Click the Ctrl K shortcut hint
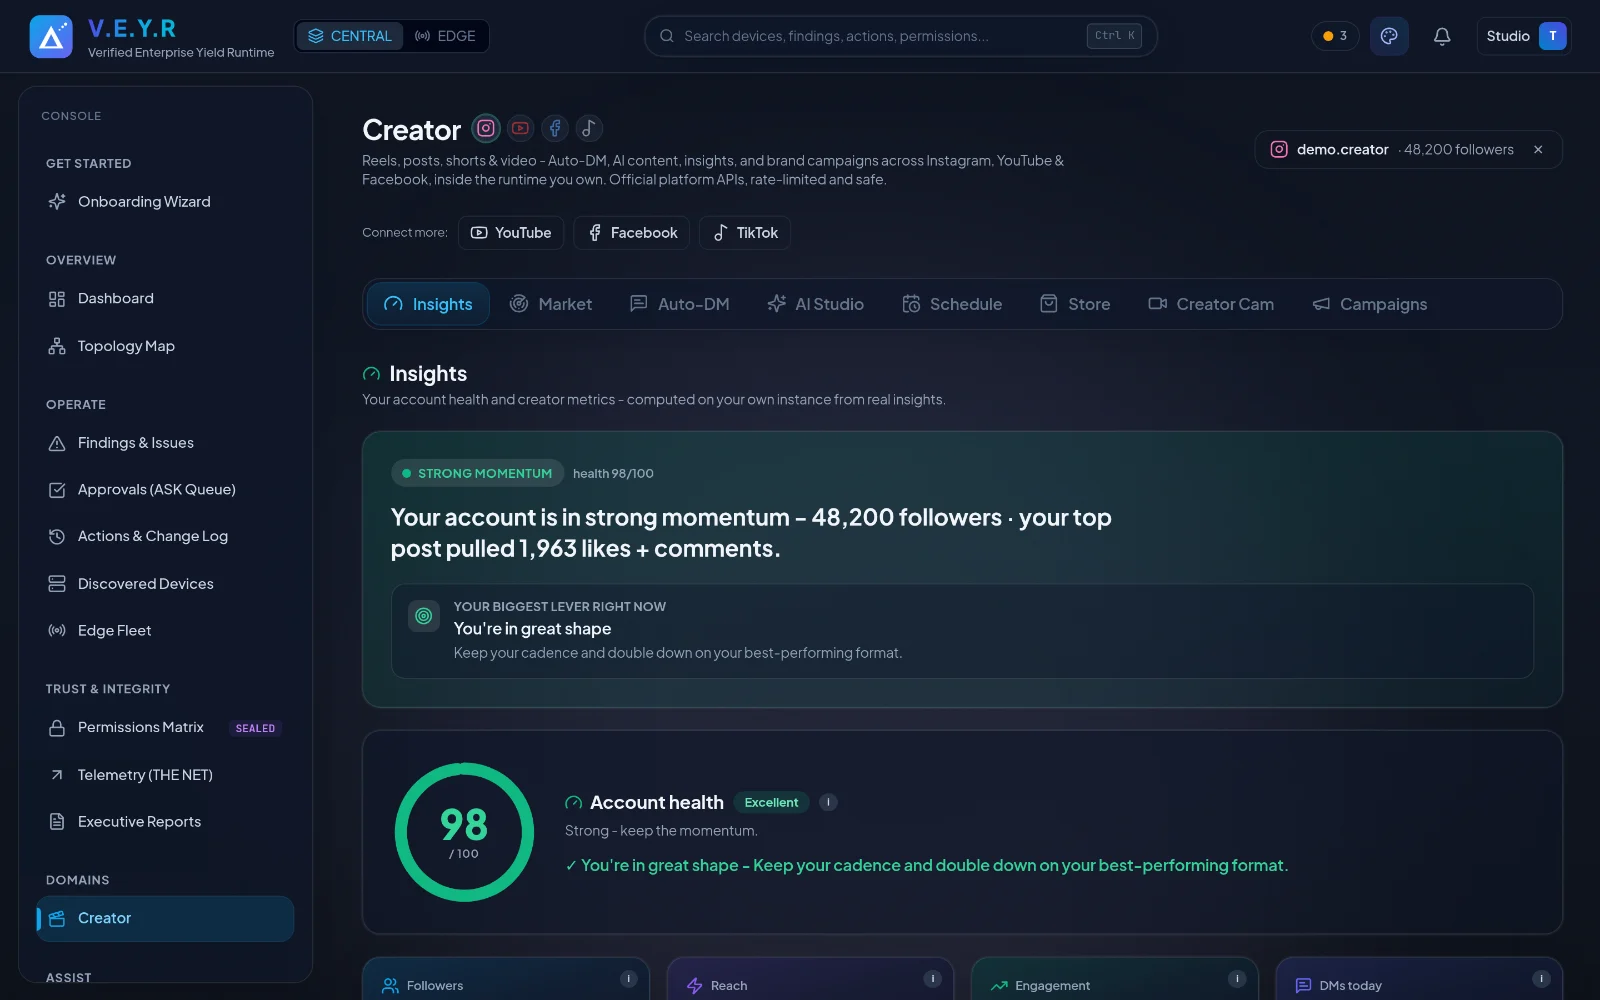 (1114, 36)
